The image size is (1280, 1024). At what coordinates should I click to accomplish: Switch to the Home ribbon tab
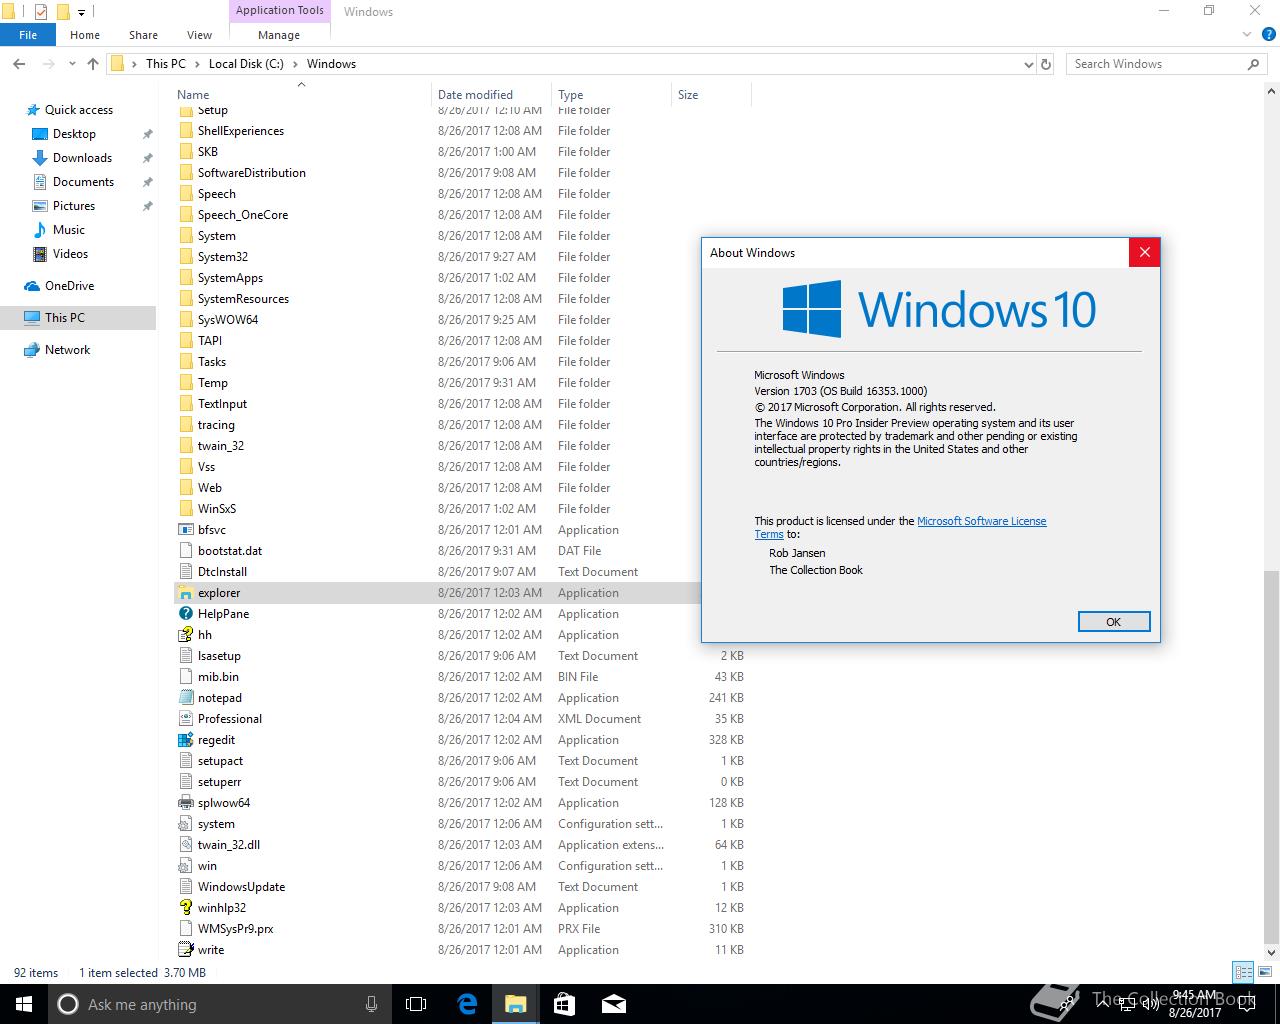pyautogui.click(x=85, y=34)
